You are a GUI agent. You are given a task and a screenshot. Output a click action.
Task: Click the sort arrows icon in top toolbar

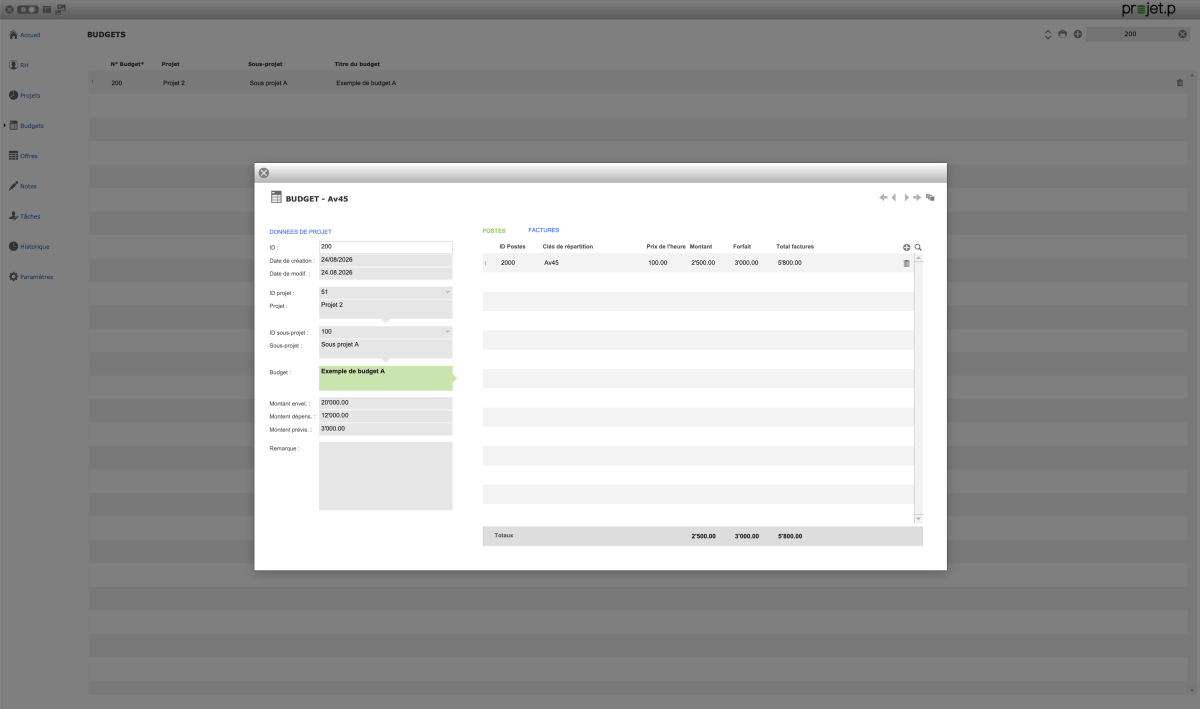tap(1048, 34)
